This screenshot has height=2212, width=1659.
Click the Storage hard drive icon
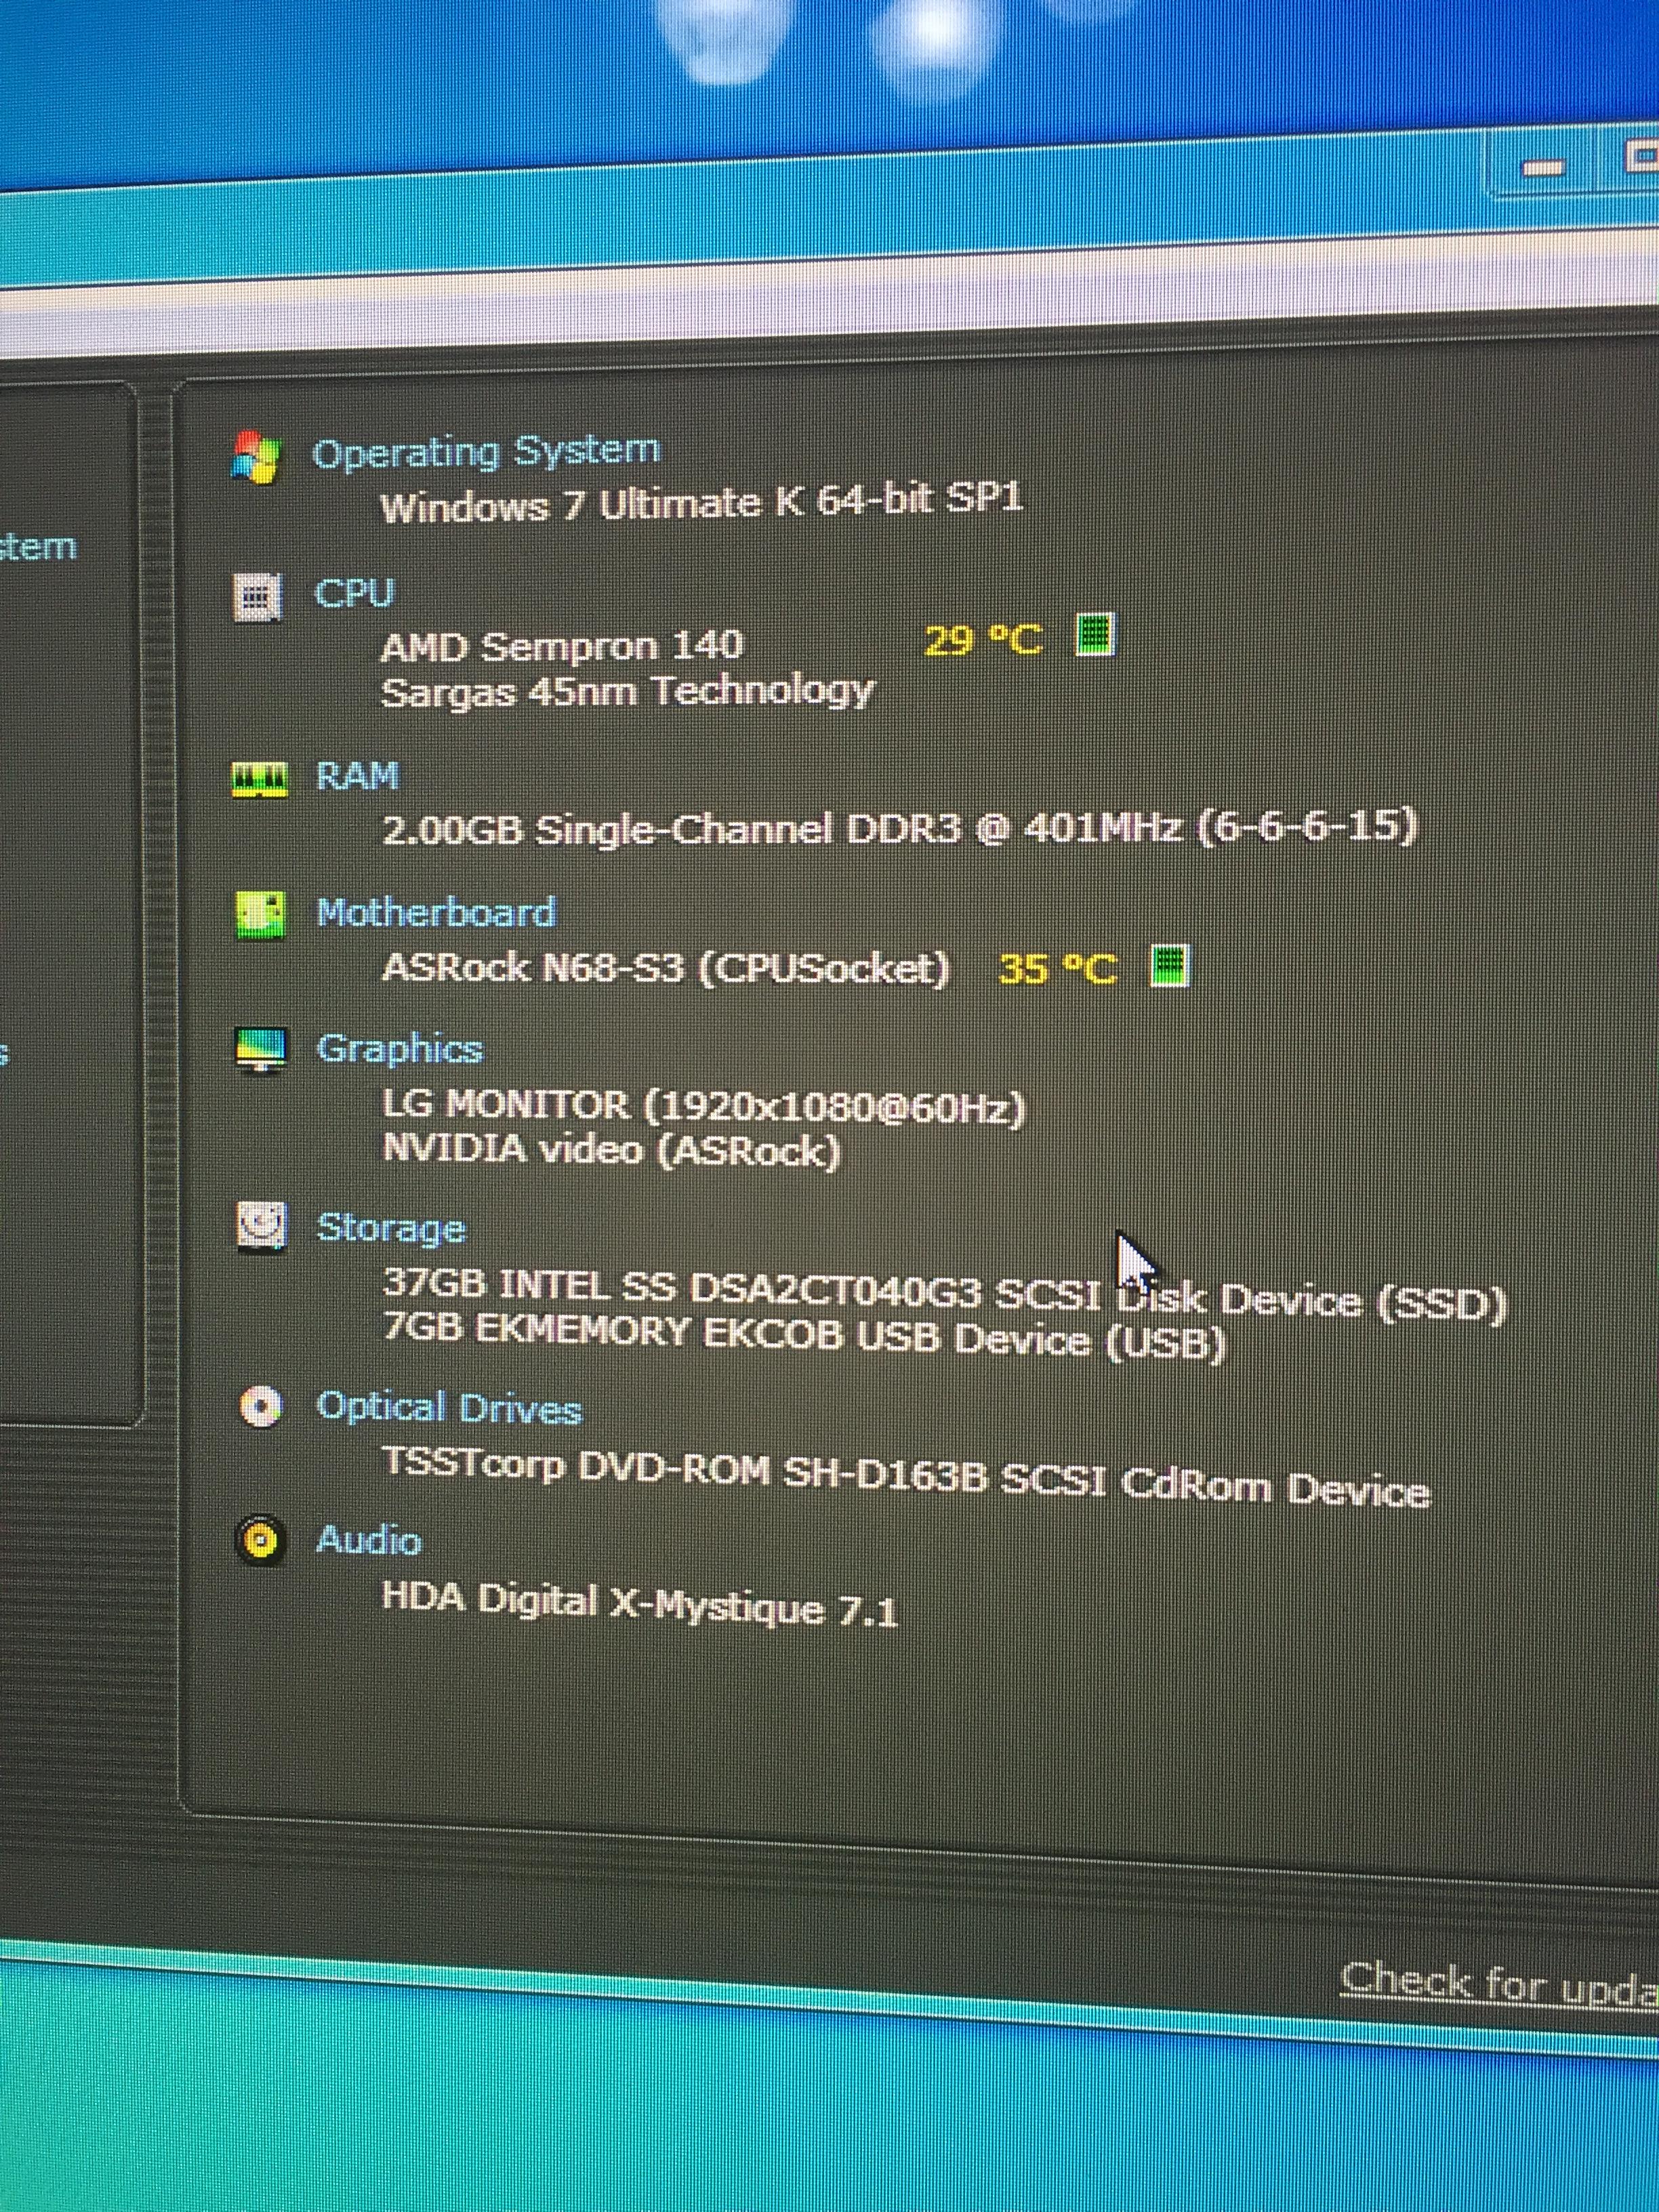[262, 1227]
